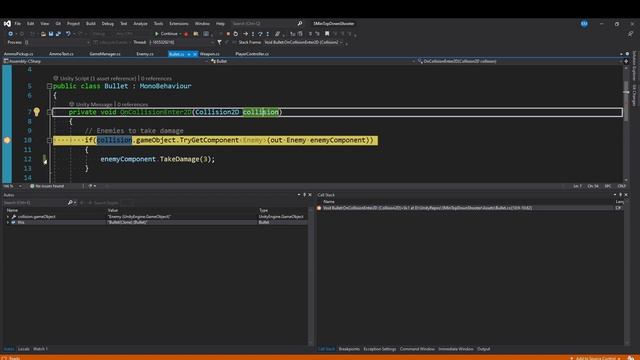Open the Edit menu

point(31,24)
